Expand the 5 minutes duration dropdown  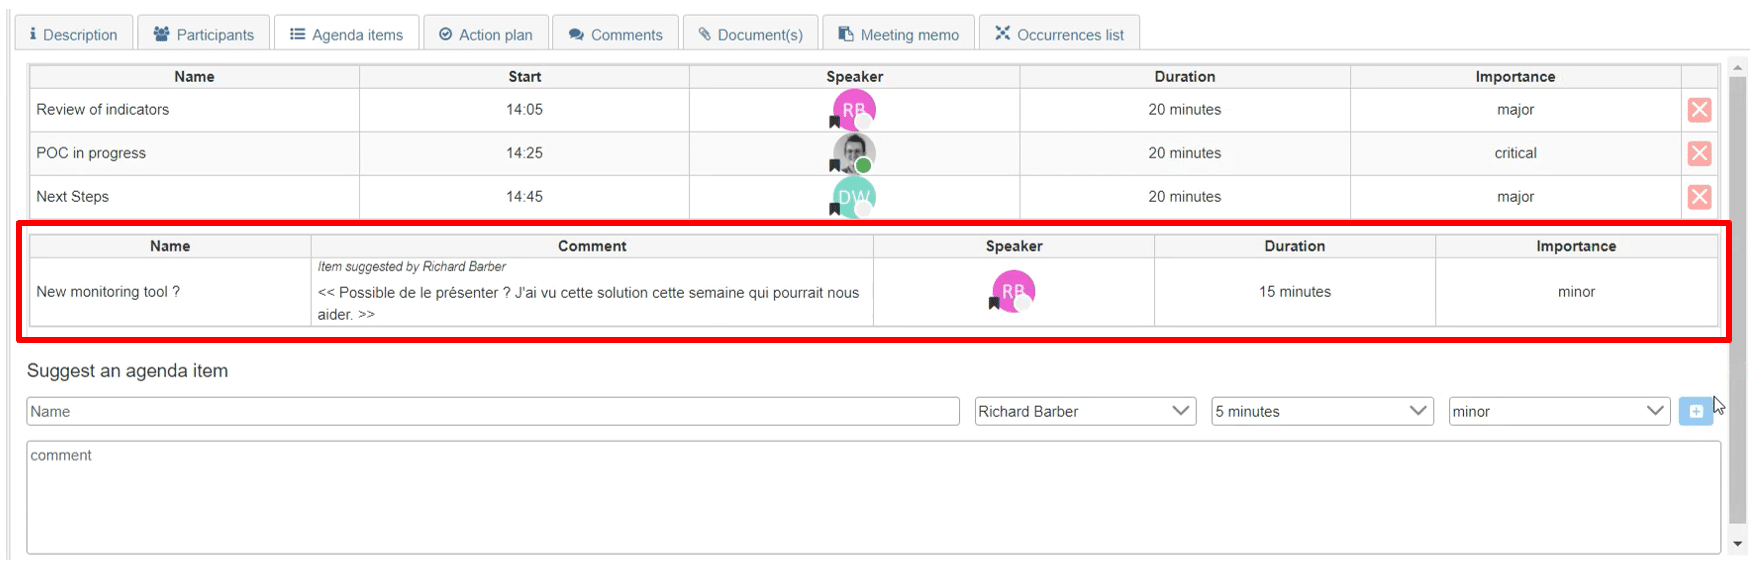(1321, 411)
